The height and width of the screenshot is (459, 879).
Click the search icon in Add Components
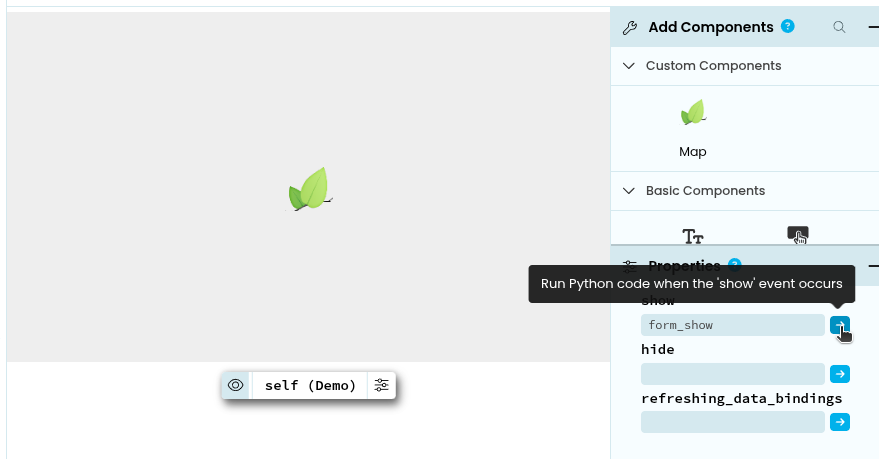click(840, 27)
